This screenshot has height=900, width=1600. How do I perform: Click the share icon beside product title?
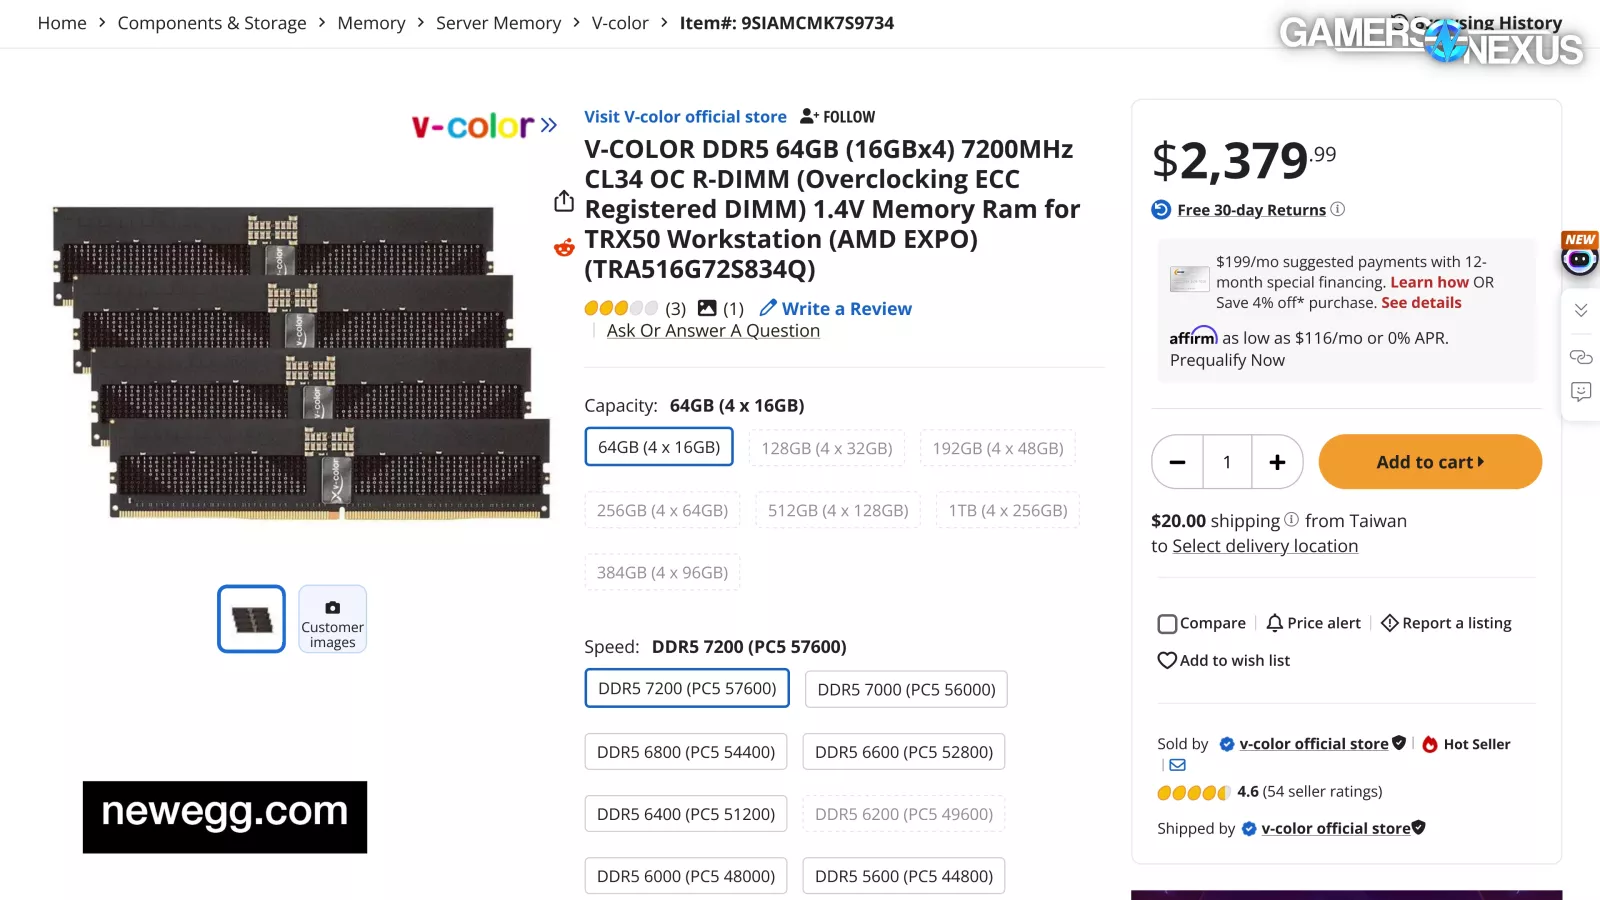coord(564,201)
